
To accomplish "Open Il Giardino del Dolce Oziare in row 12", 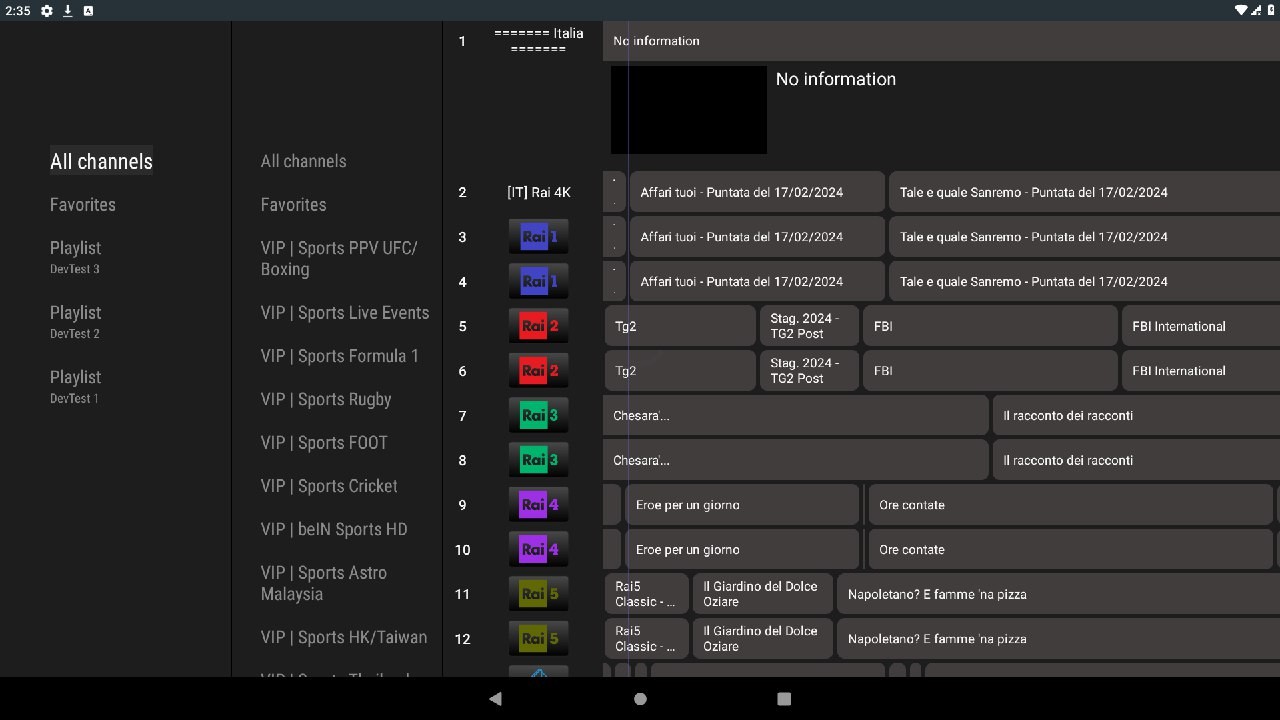I will pyautogui.click(x=762, y=639).
